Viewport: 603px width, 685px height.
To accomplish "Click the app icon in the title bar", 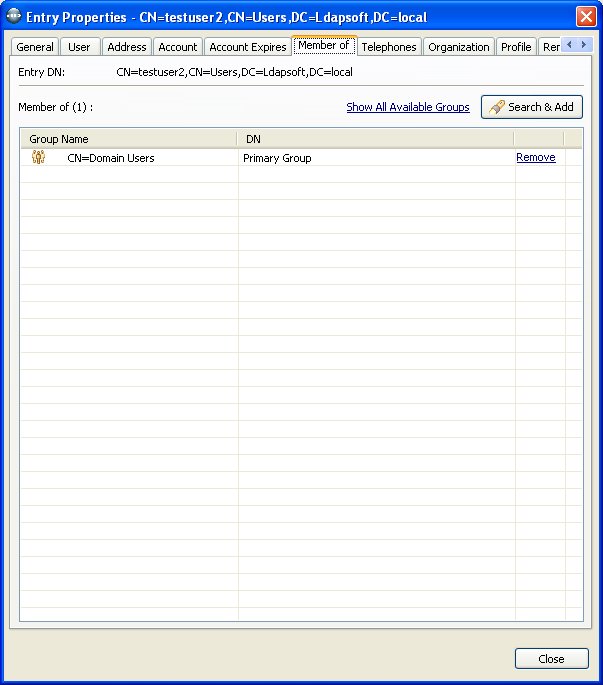I will click(13, 17).
